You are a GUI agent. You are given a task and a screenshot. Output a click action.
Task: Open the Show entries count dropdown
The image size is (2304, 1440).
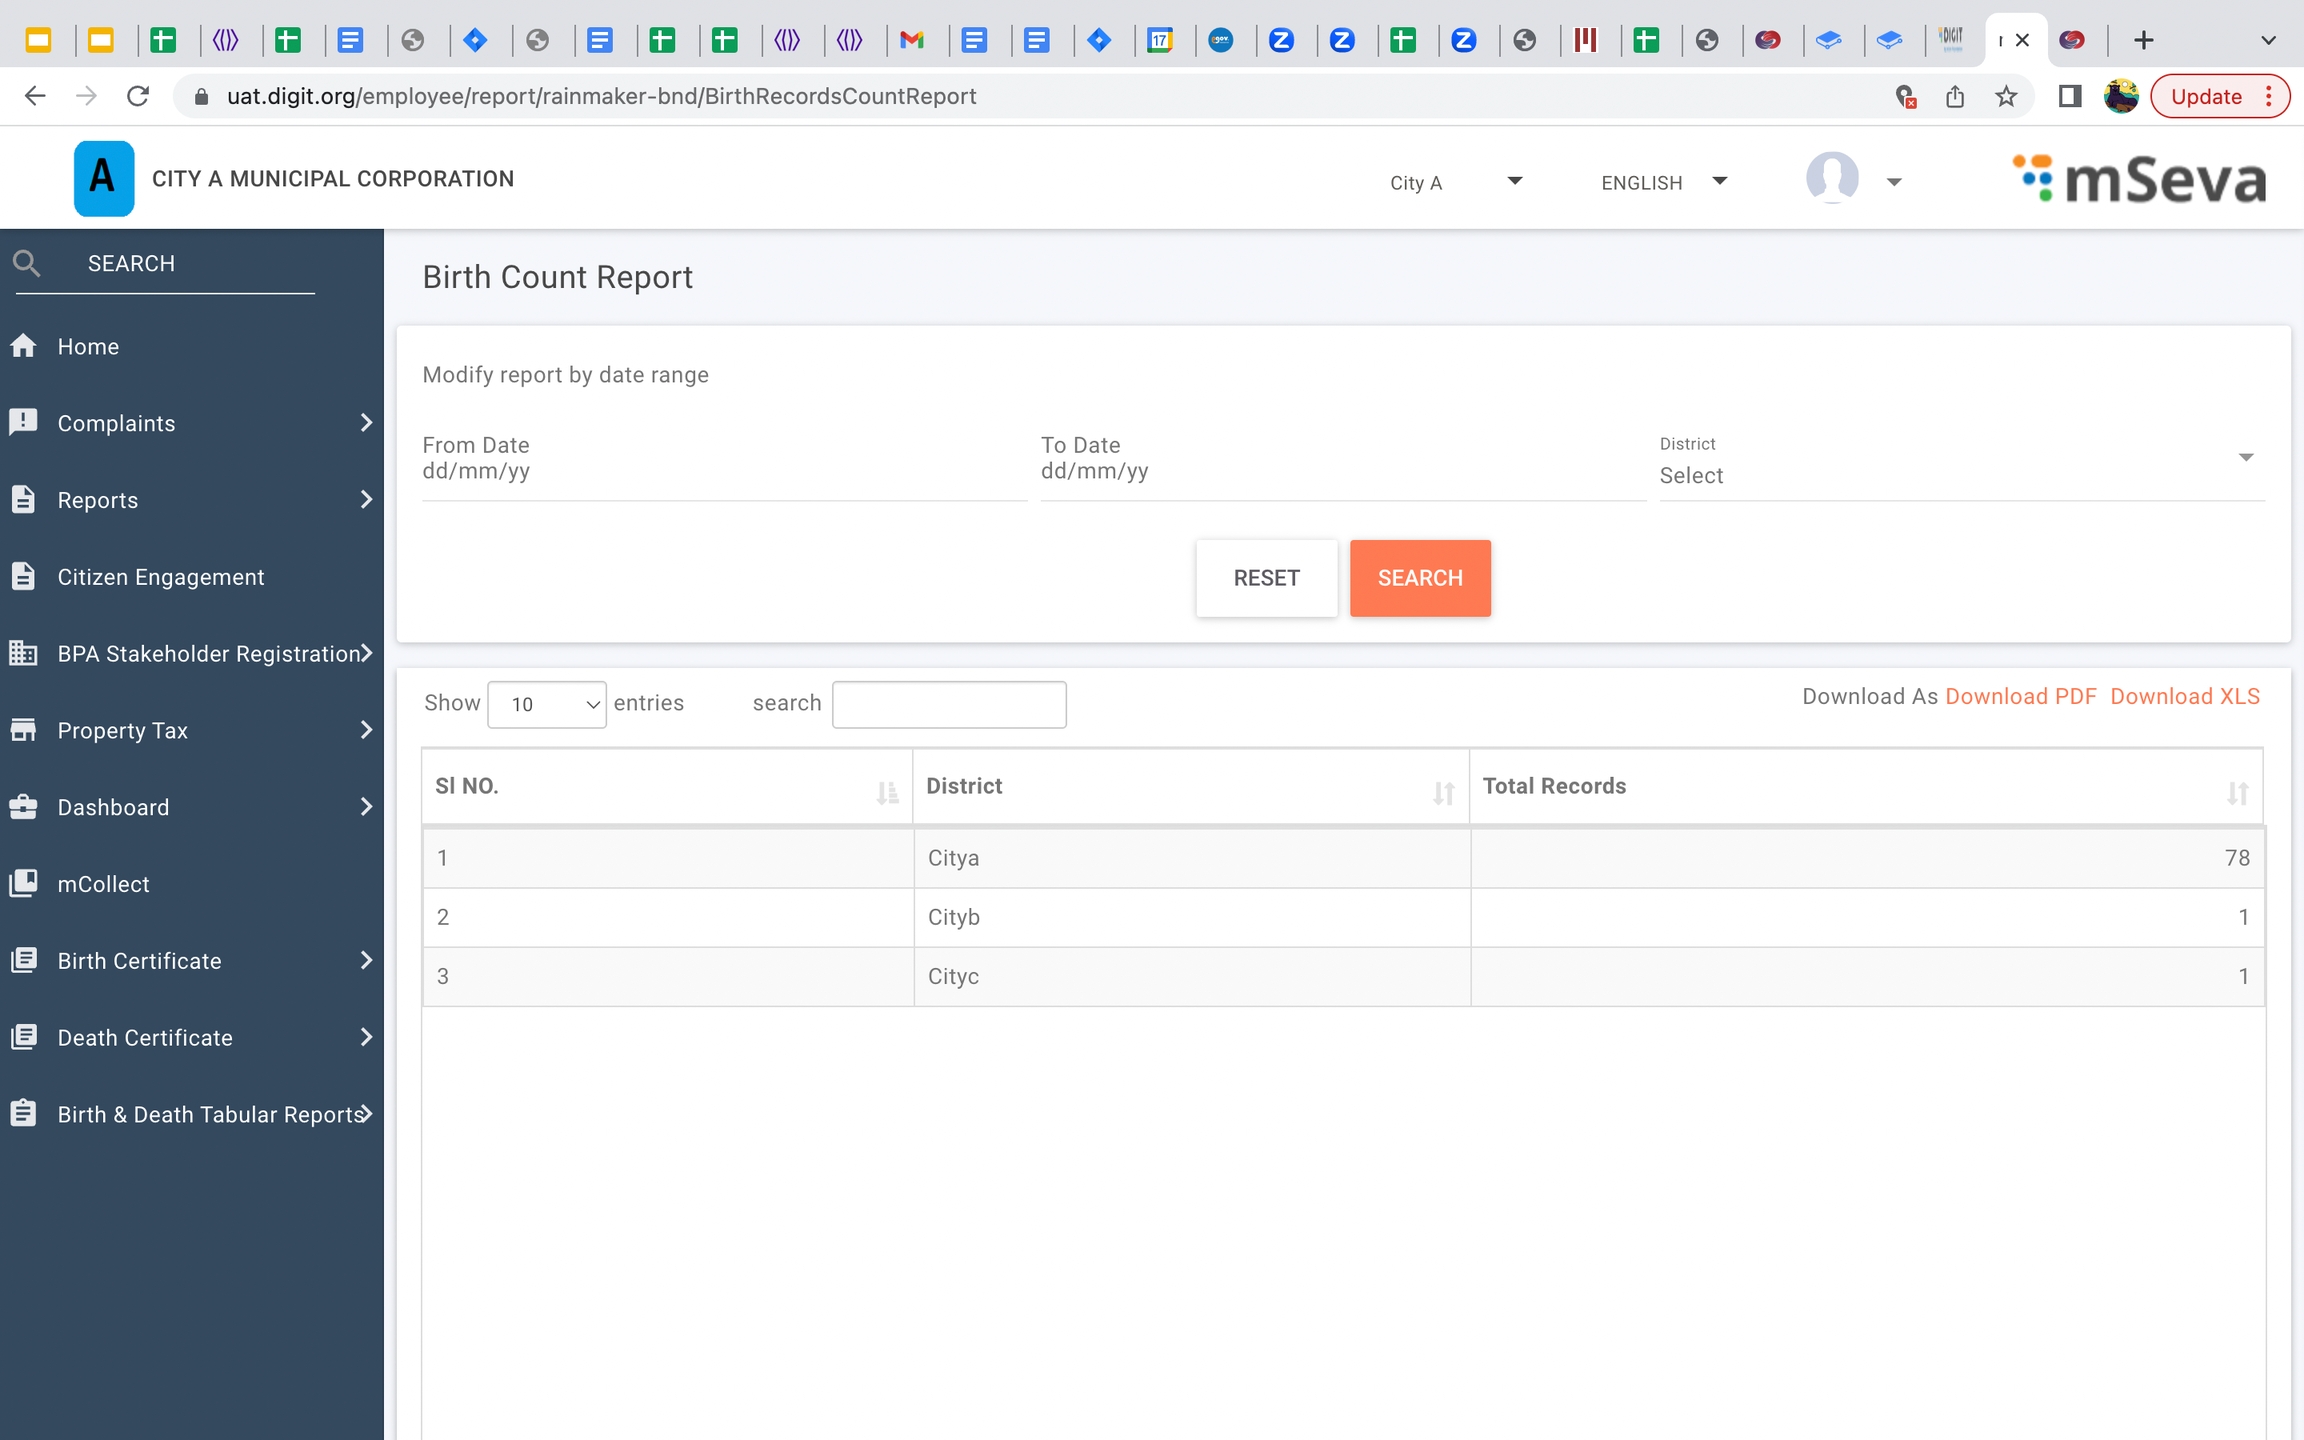(x=547, y=704)
